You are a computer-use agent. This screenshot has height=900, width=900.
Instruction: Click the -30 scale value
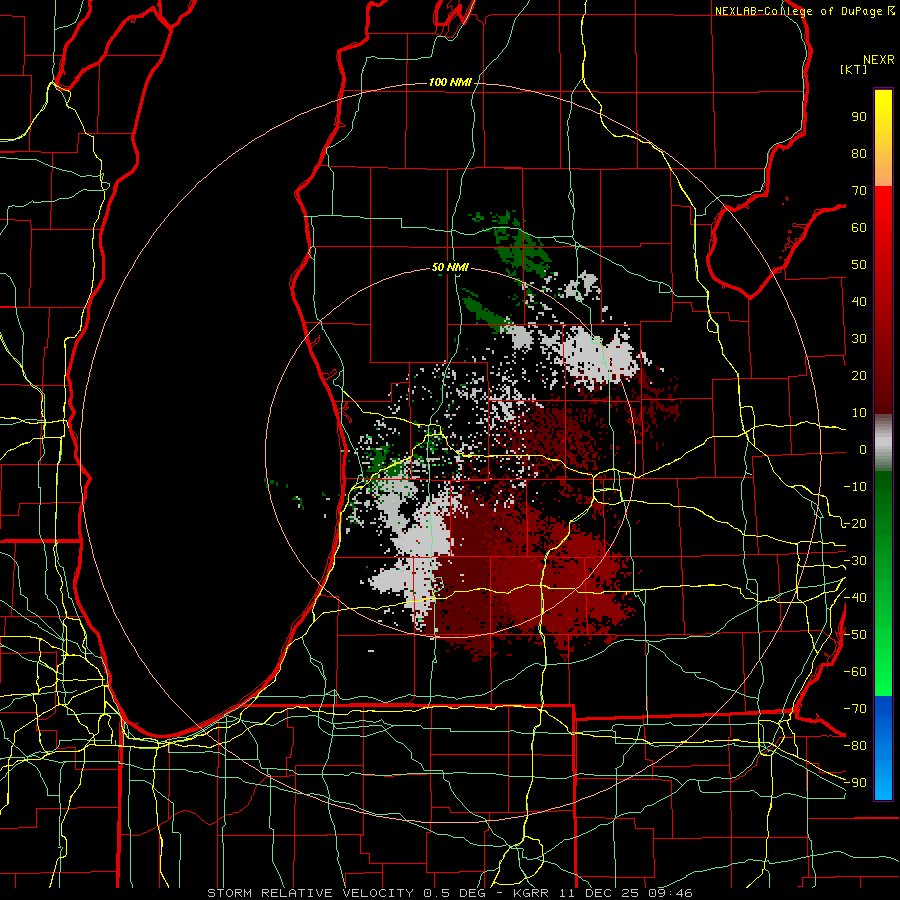pyautogui.click(x=855, y=561)
